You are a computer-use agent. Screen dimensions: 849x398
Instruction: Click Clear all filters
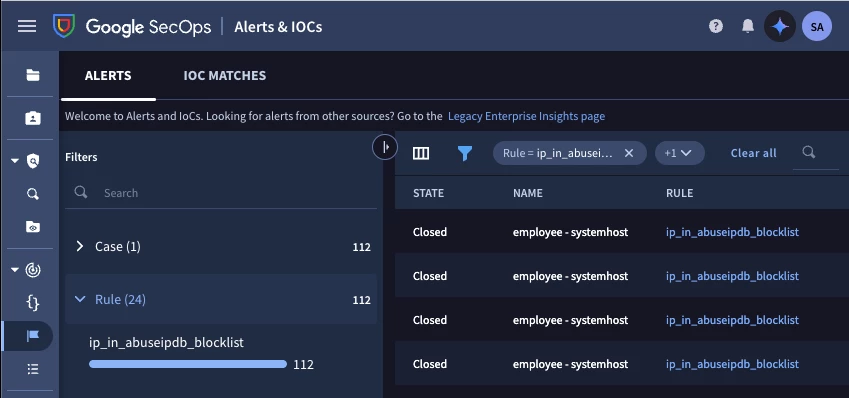[753, 153]
